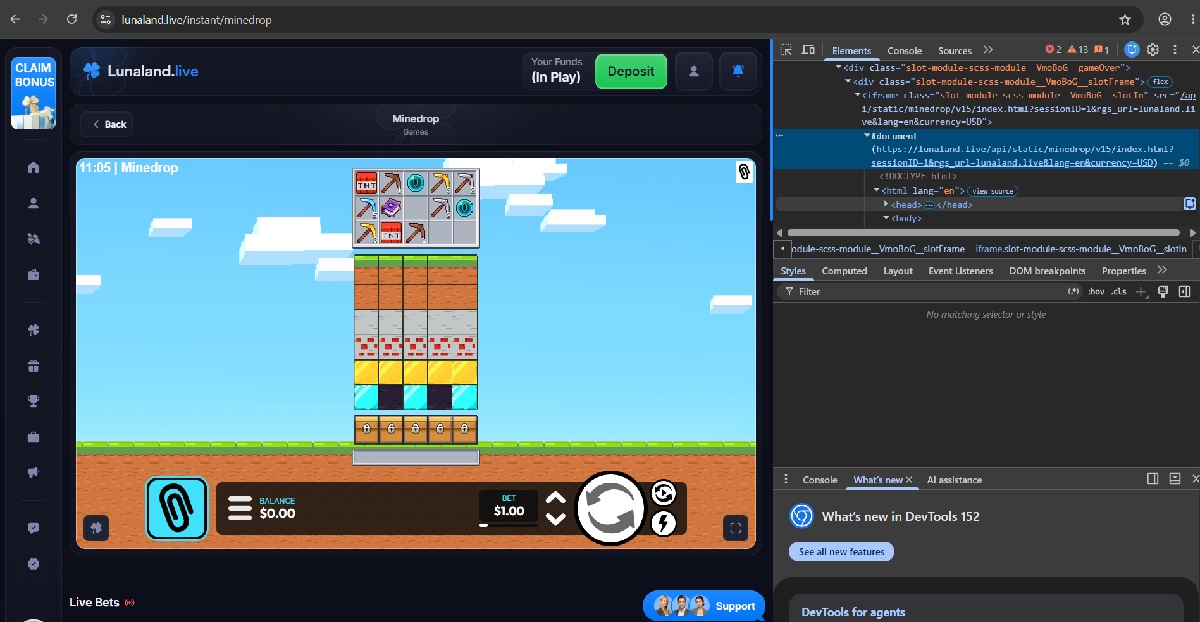
Task: Open DevTools settings gear icon
Action: point(1153,49)
